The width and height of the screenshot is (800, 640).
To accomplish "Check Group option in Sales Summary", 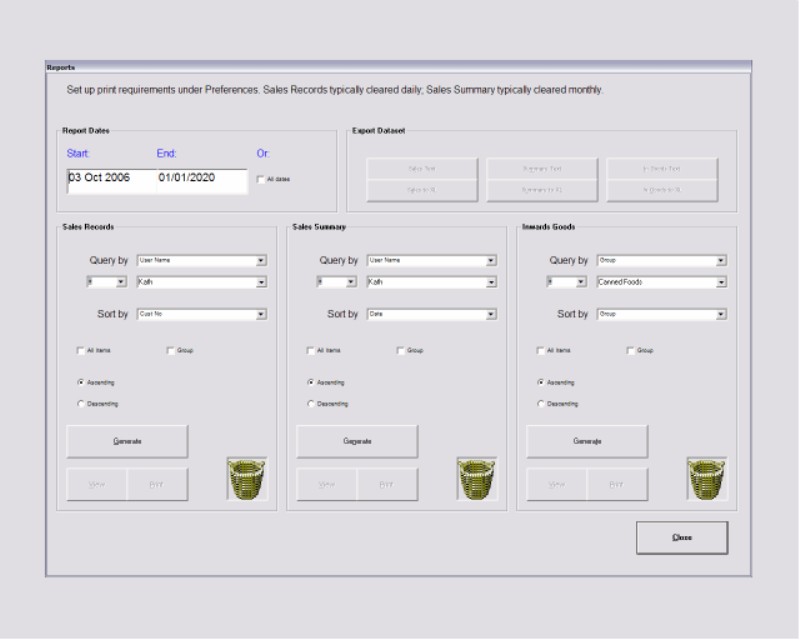I will pos(401,351).
